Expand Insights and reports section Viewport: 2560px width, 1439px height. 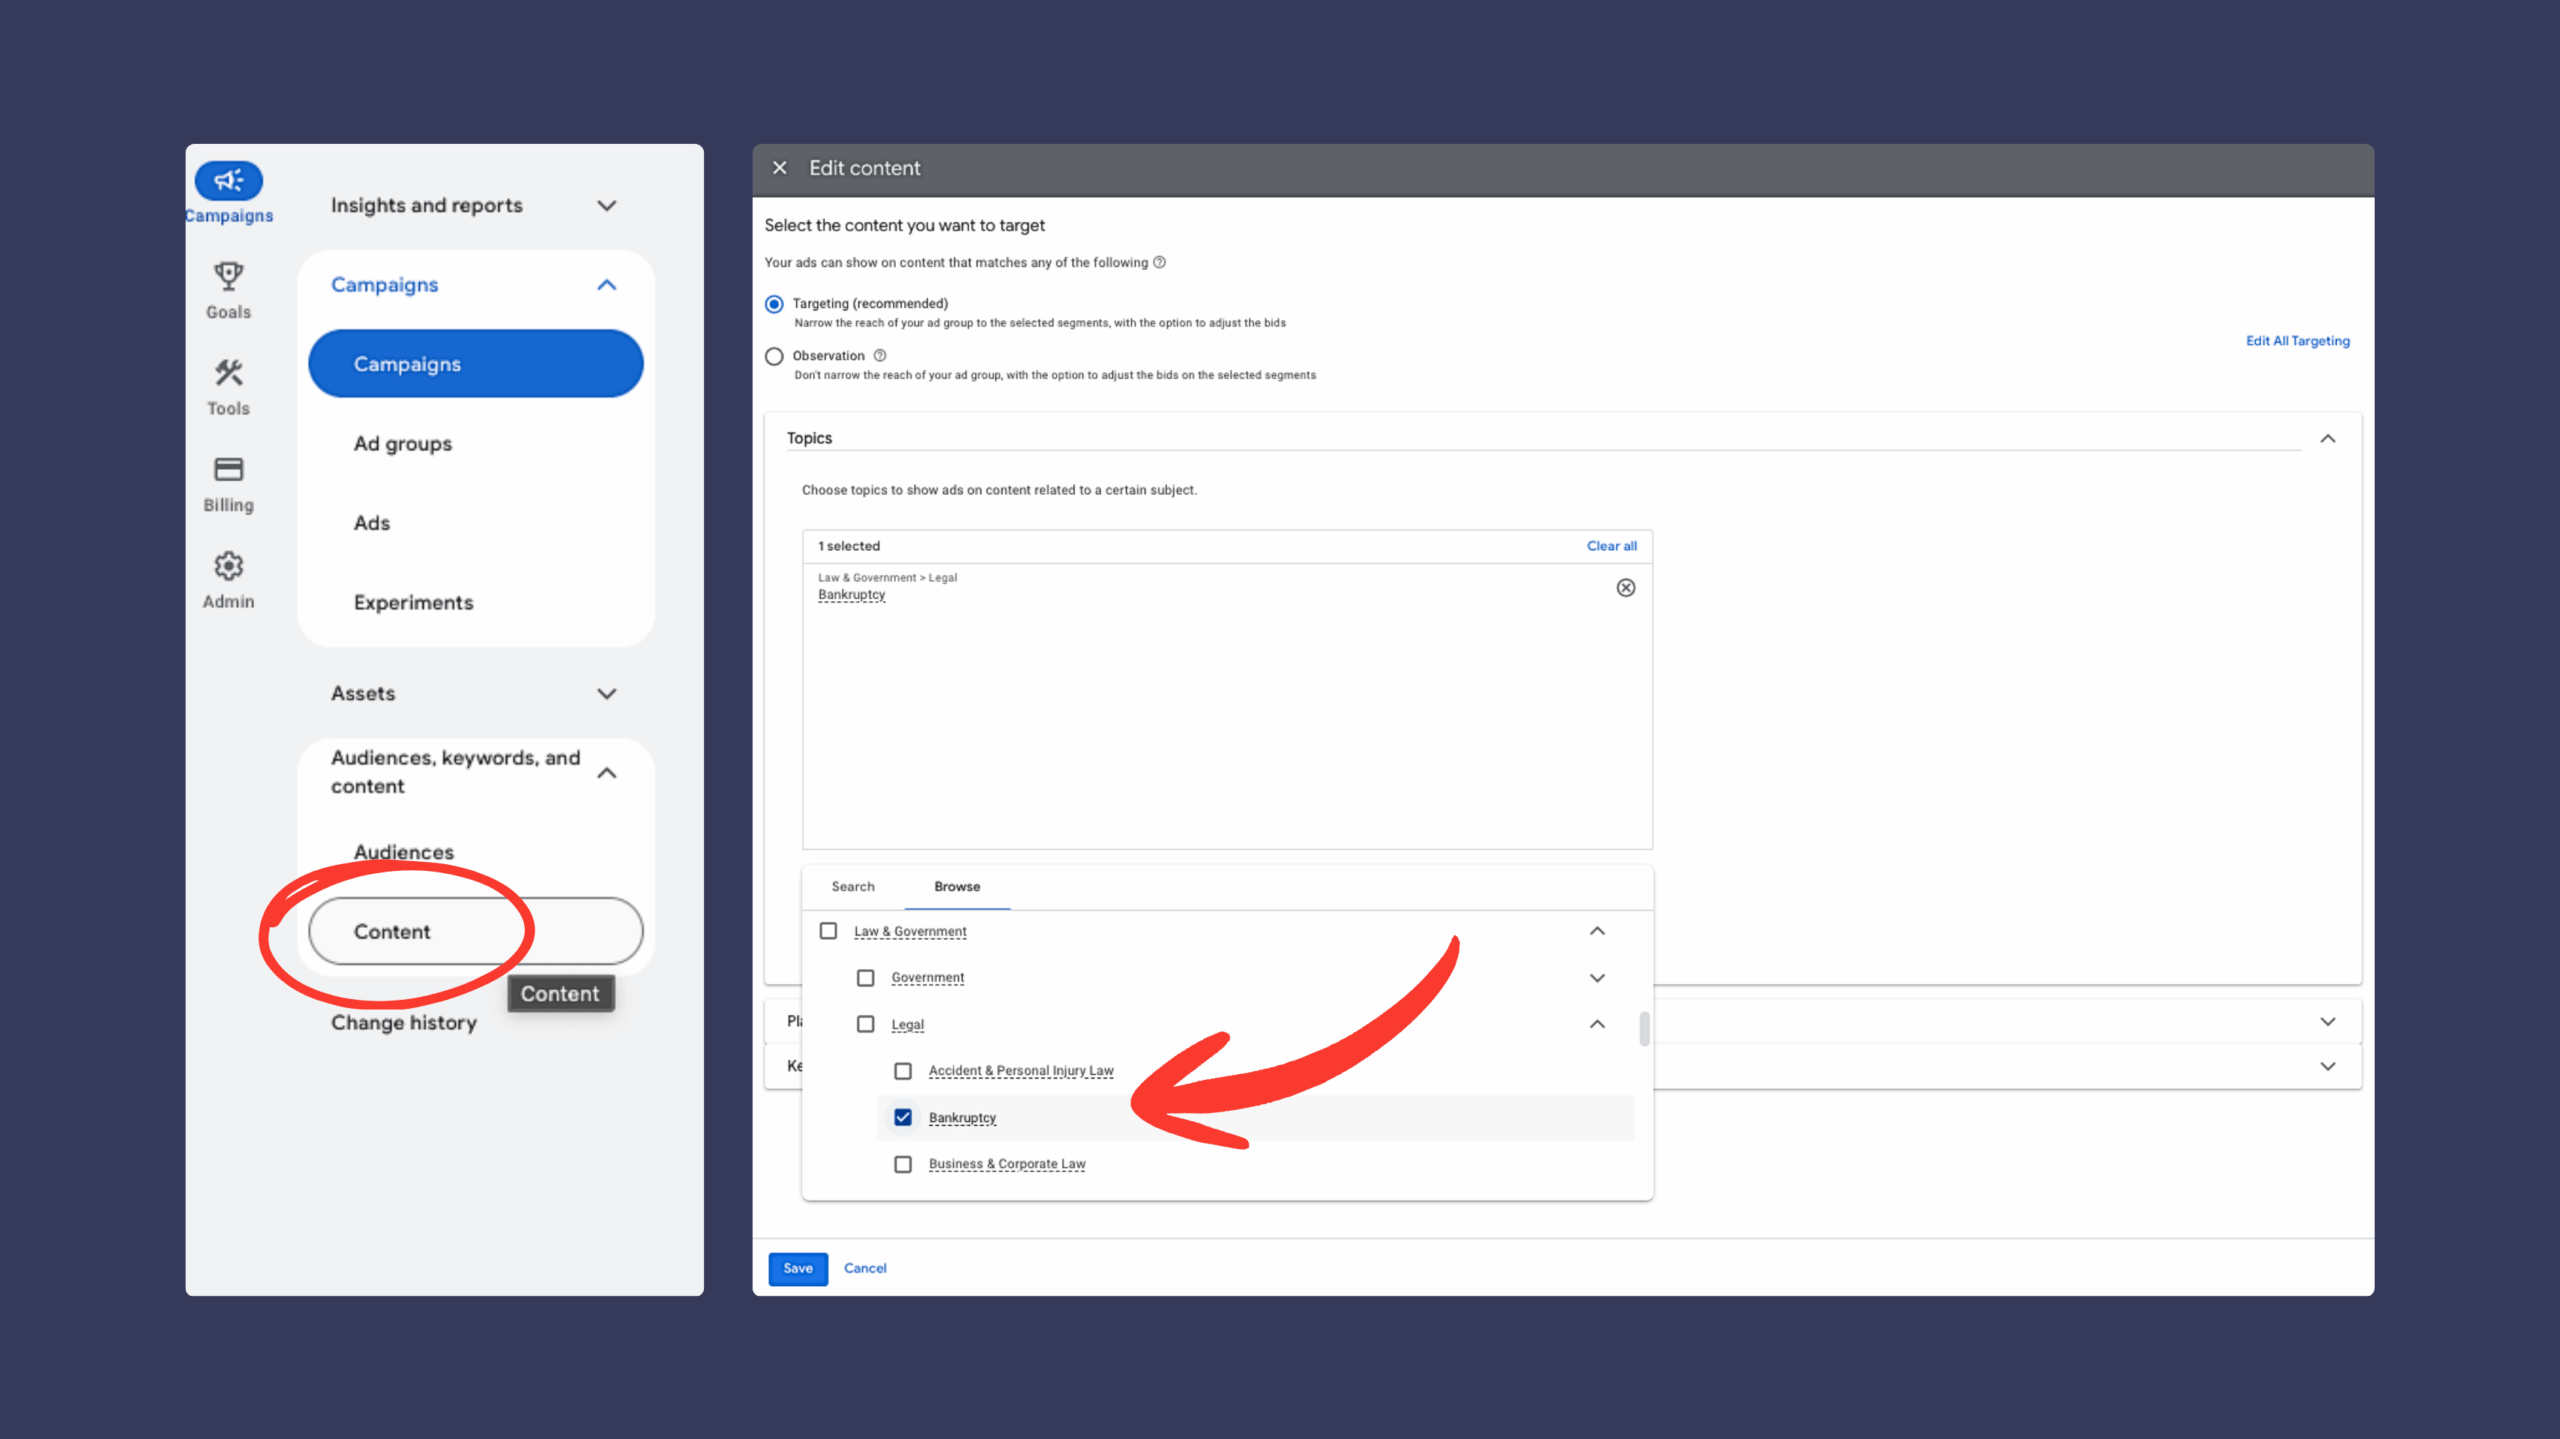pos(606,206)
